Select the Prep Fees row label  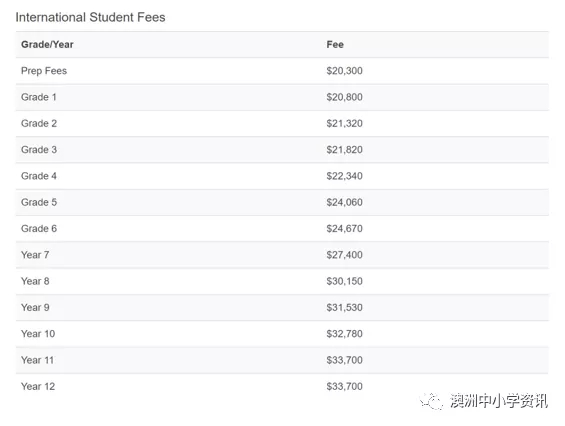(44, 71)
